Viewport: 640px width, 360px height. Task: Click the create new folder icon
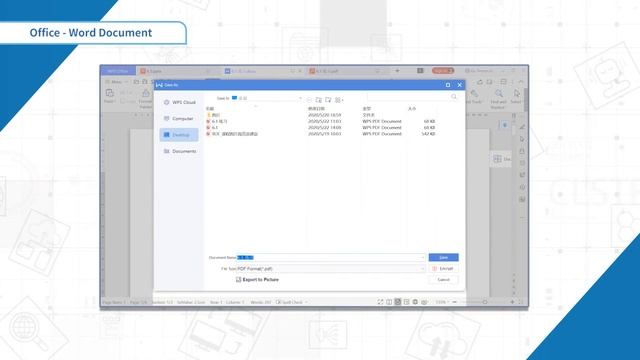[328, 100]
